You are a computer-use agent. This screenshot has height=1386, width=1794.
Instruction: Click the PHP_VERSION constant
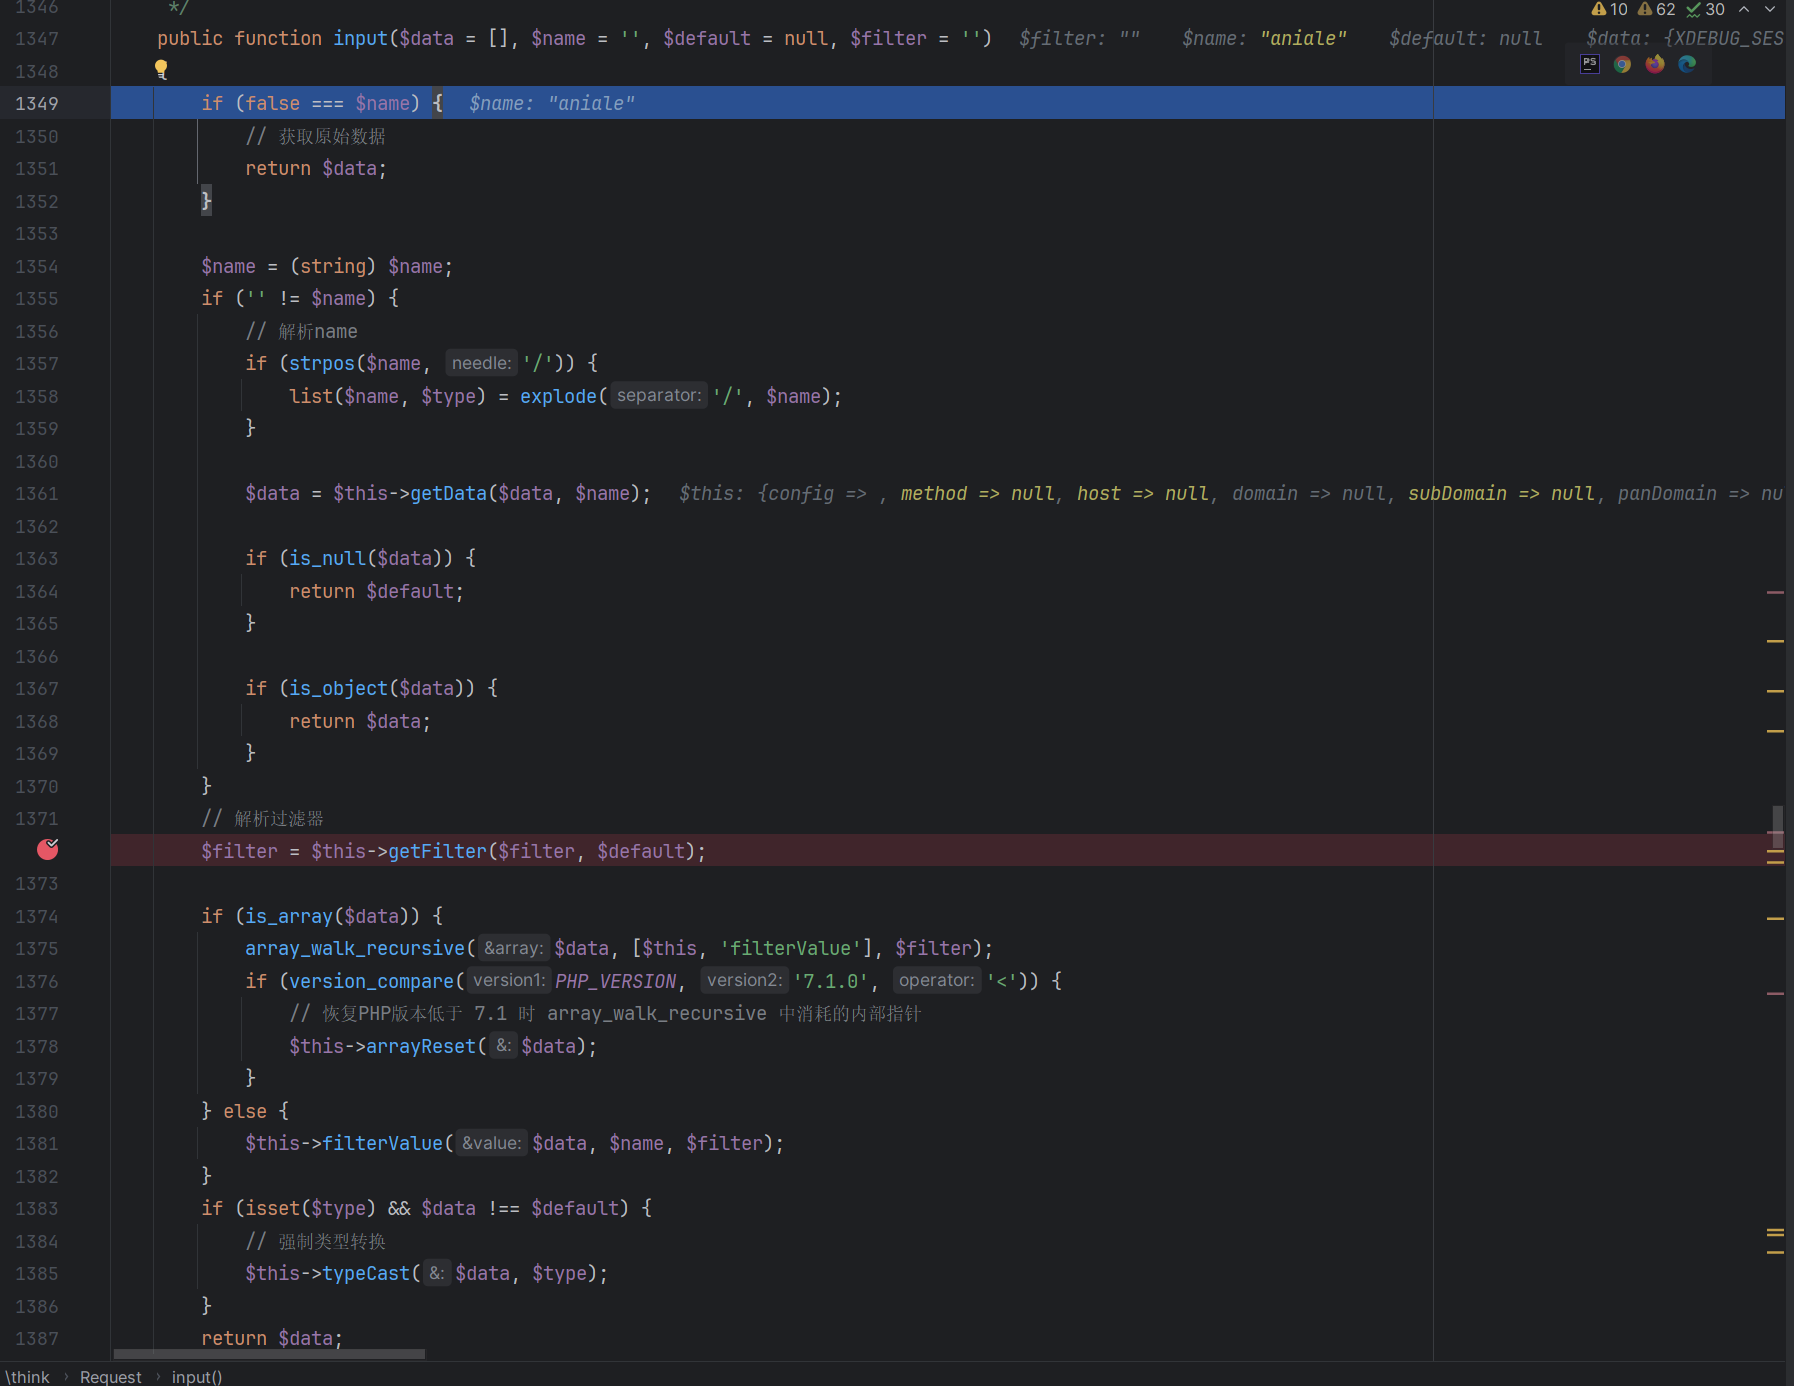click(x=615, y=981)
